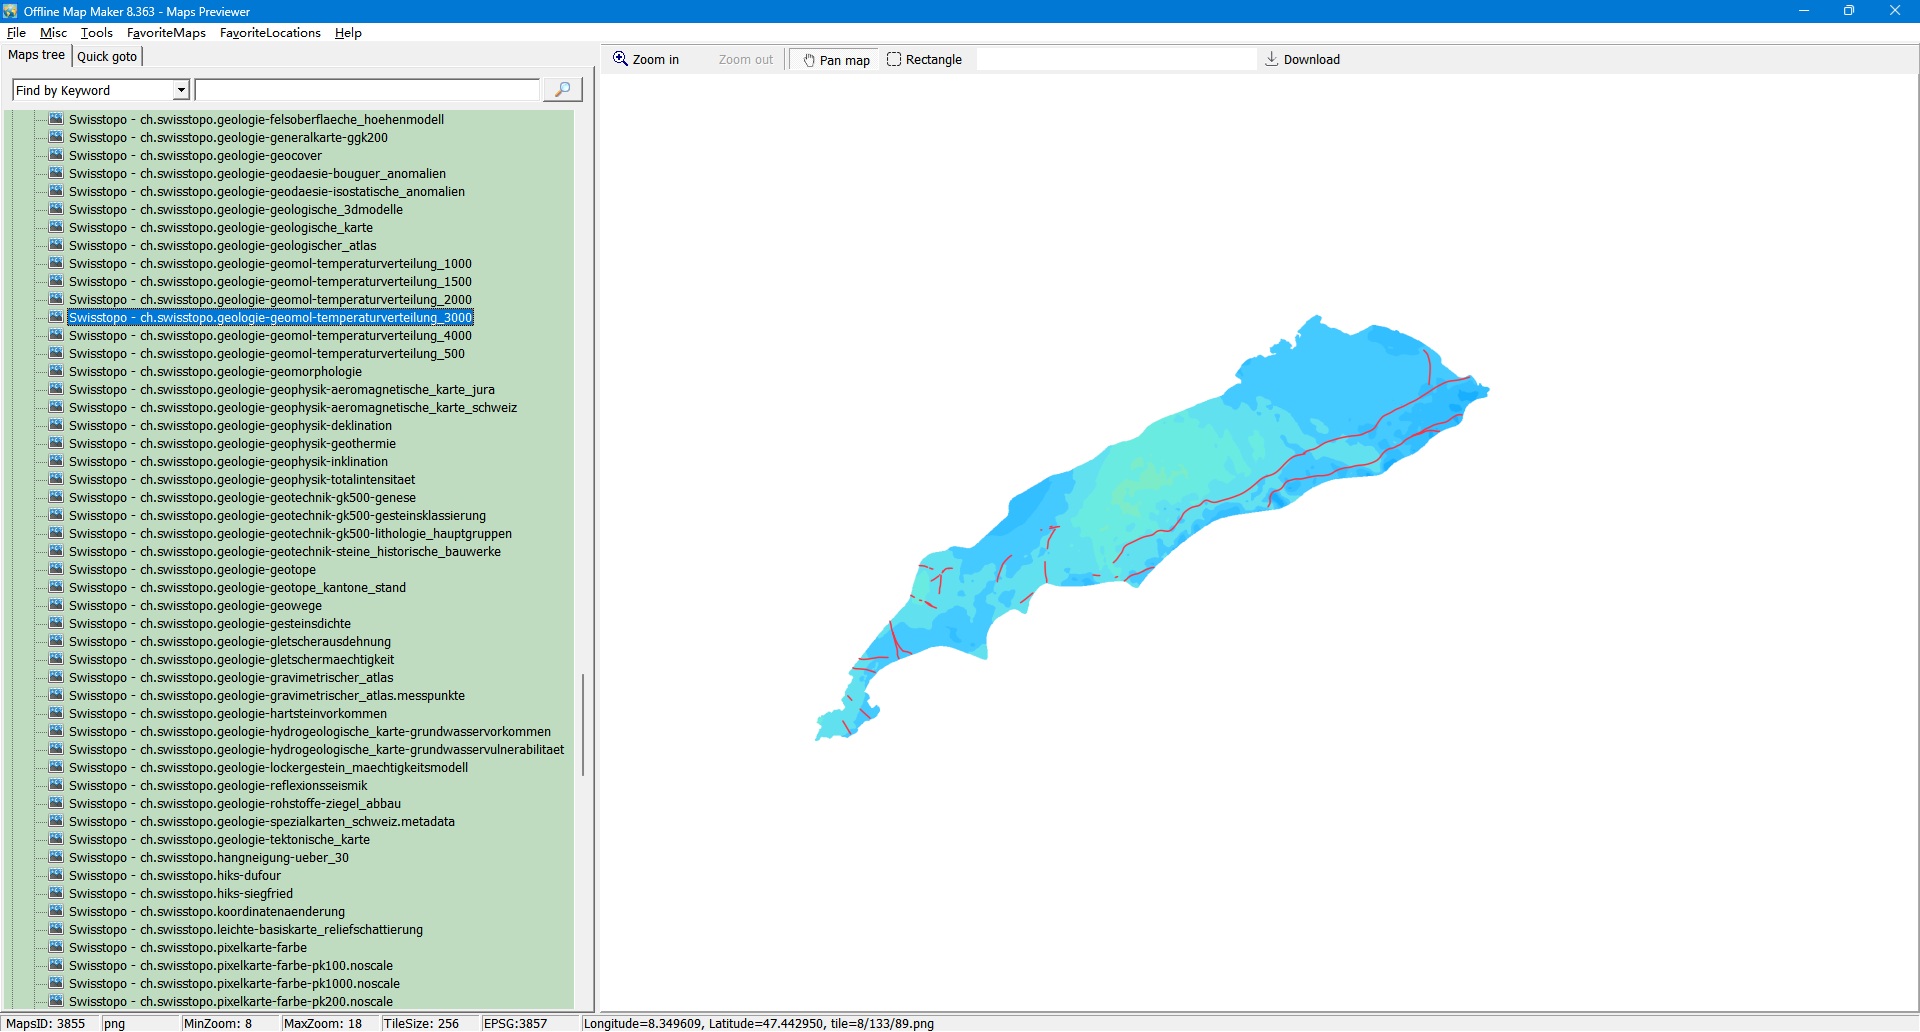The image size is (1920, 1032).
Task: Open the File menu
Action: (x=16, y=33)
